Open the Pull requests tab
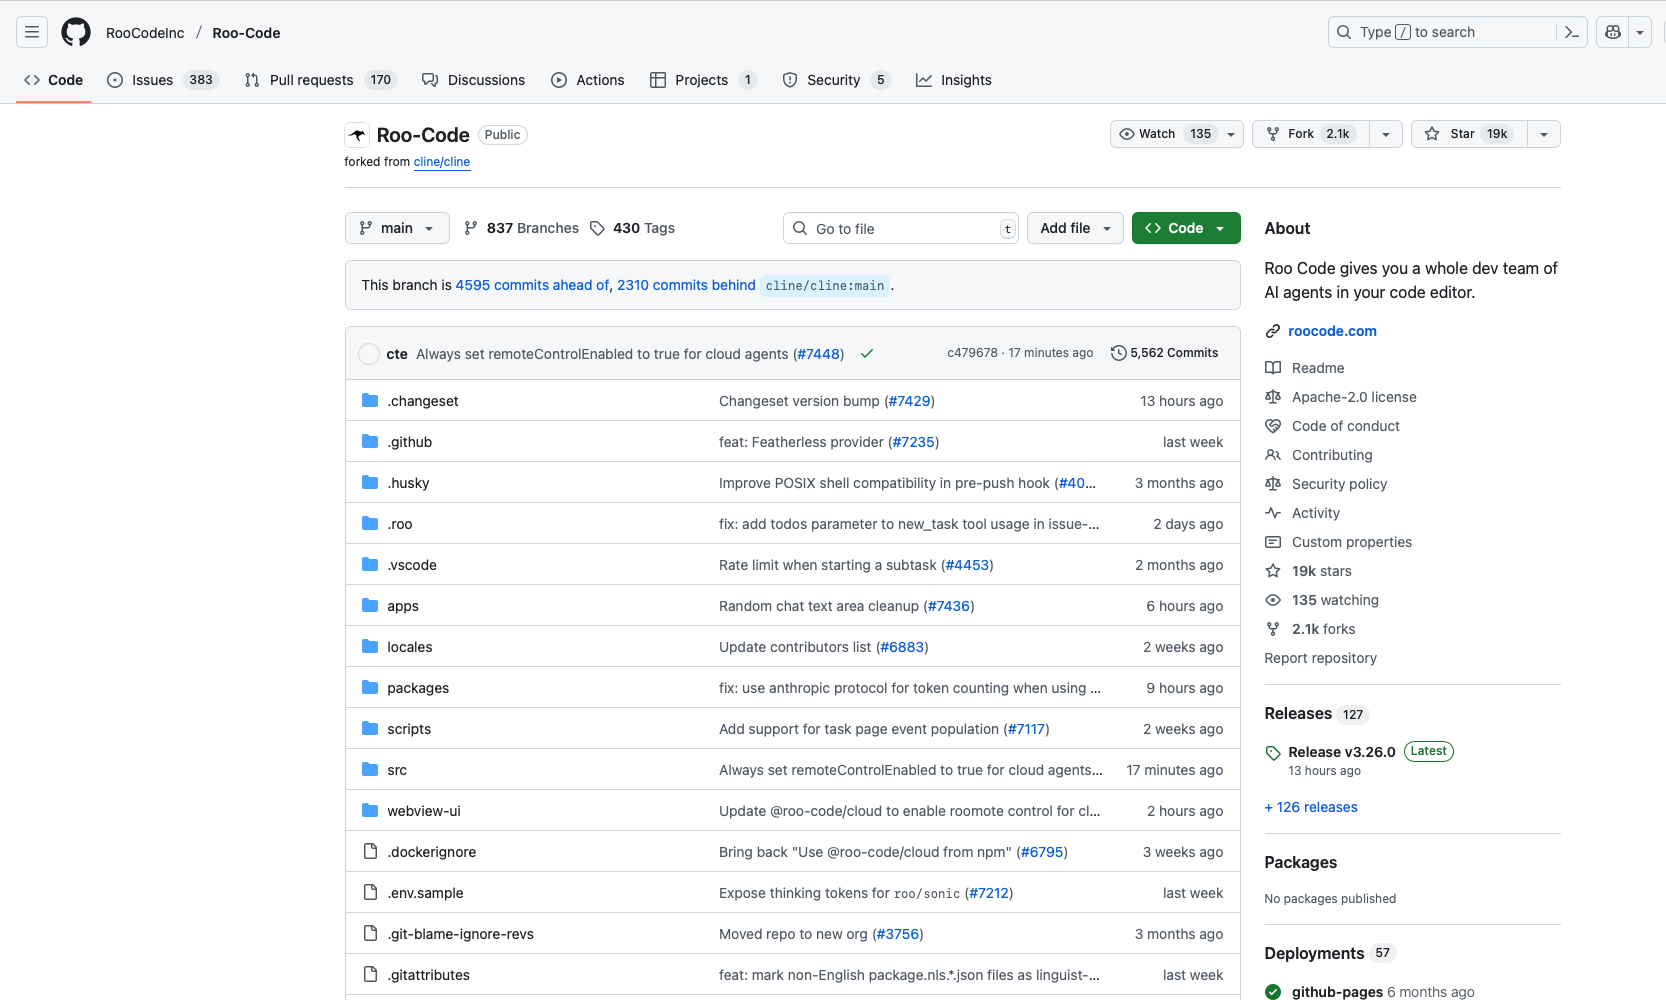1666x1000 pixels. pos(320,80)
